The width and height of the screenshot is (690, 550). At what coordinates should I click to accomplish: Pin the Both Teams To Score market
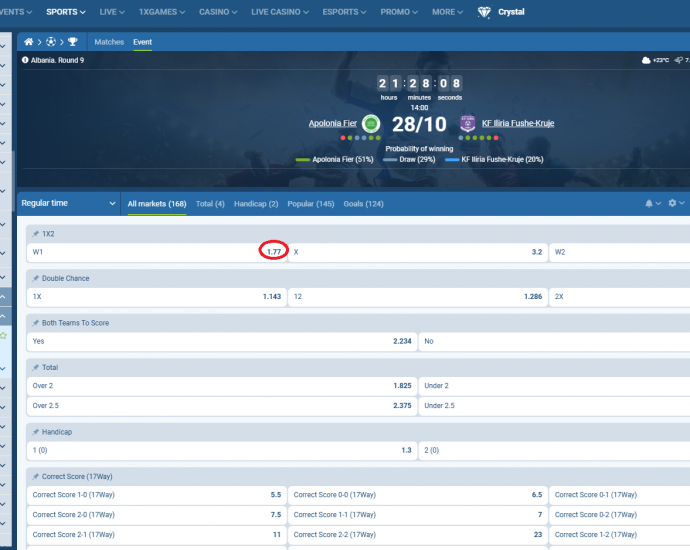point(36,323)
